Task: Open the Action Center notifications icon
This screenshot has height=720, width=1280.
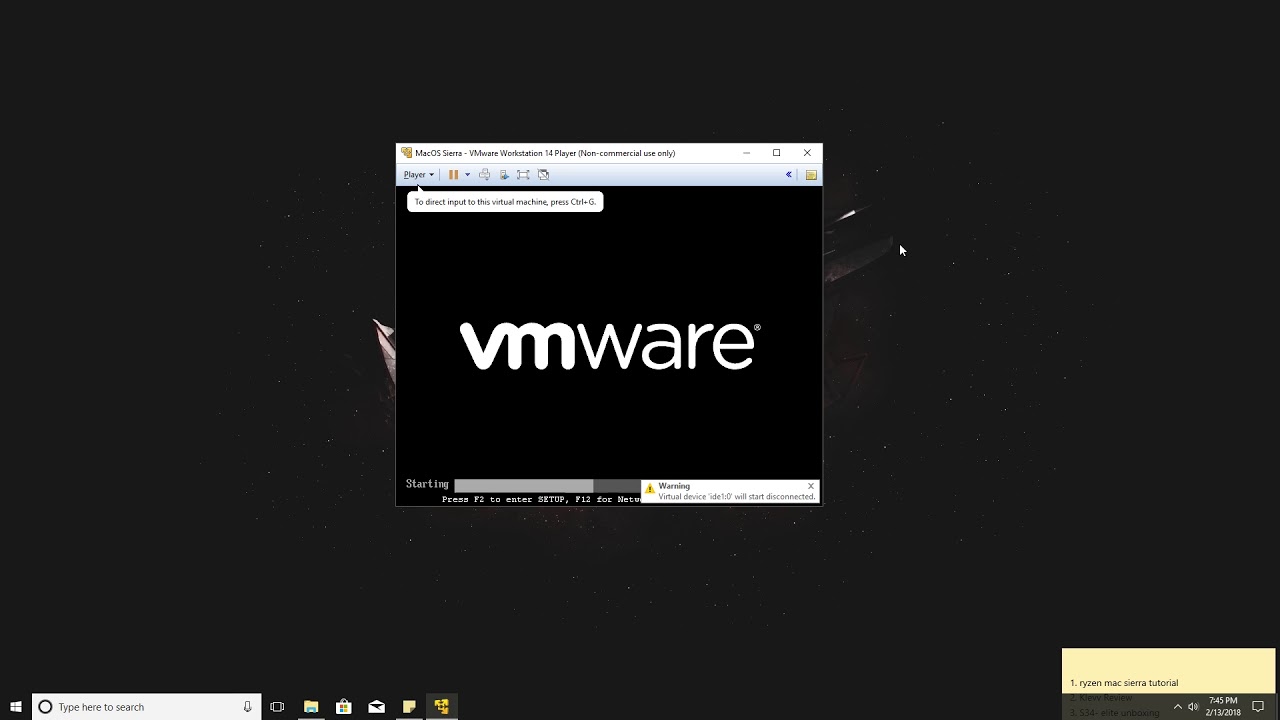Action: [x=1258, y=707]
